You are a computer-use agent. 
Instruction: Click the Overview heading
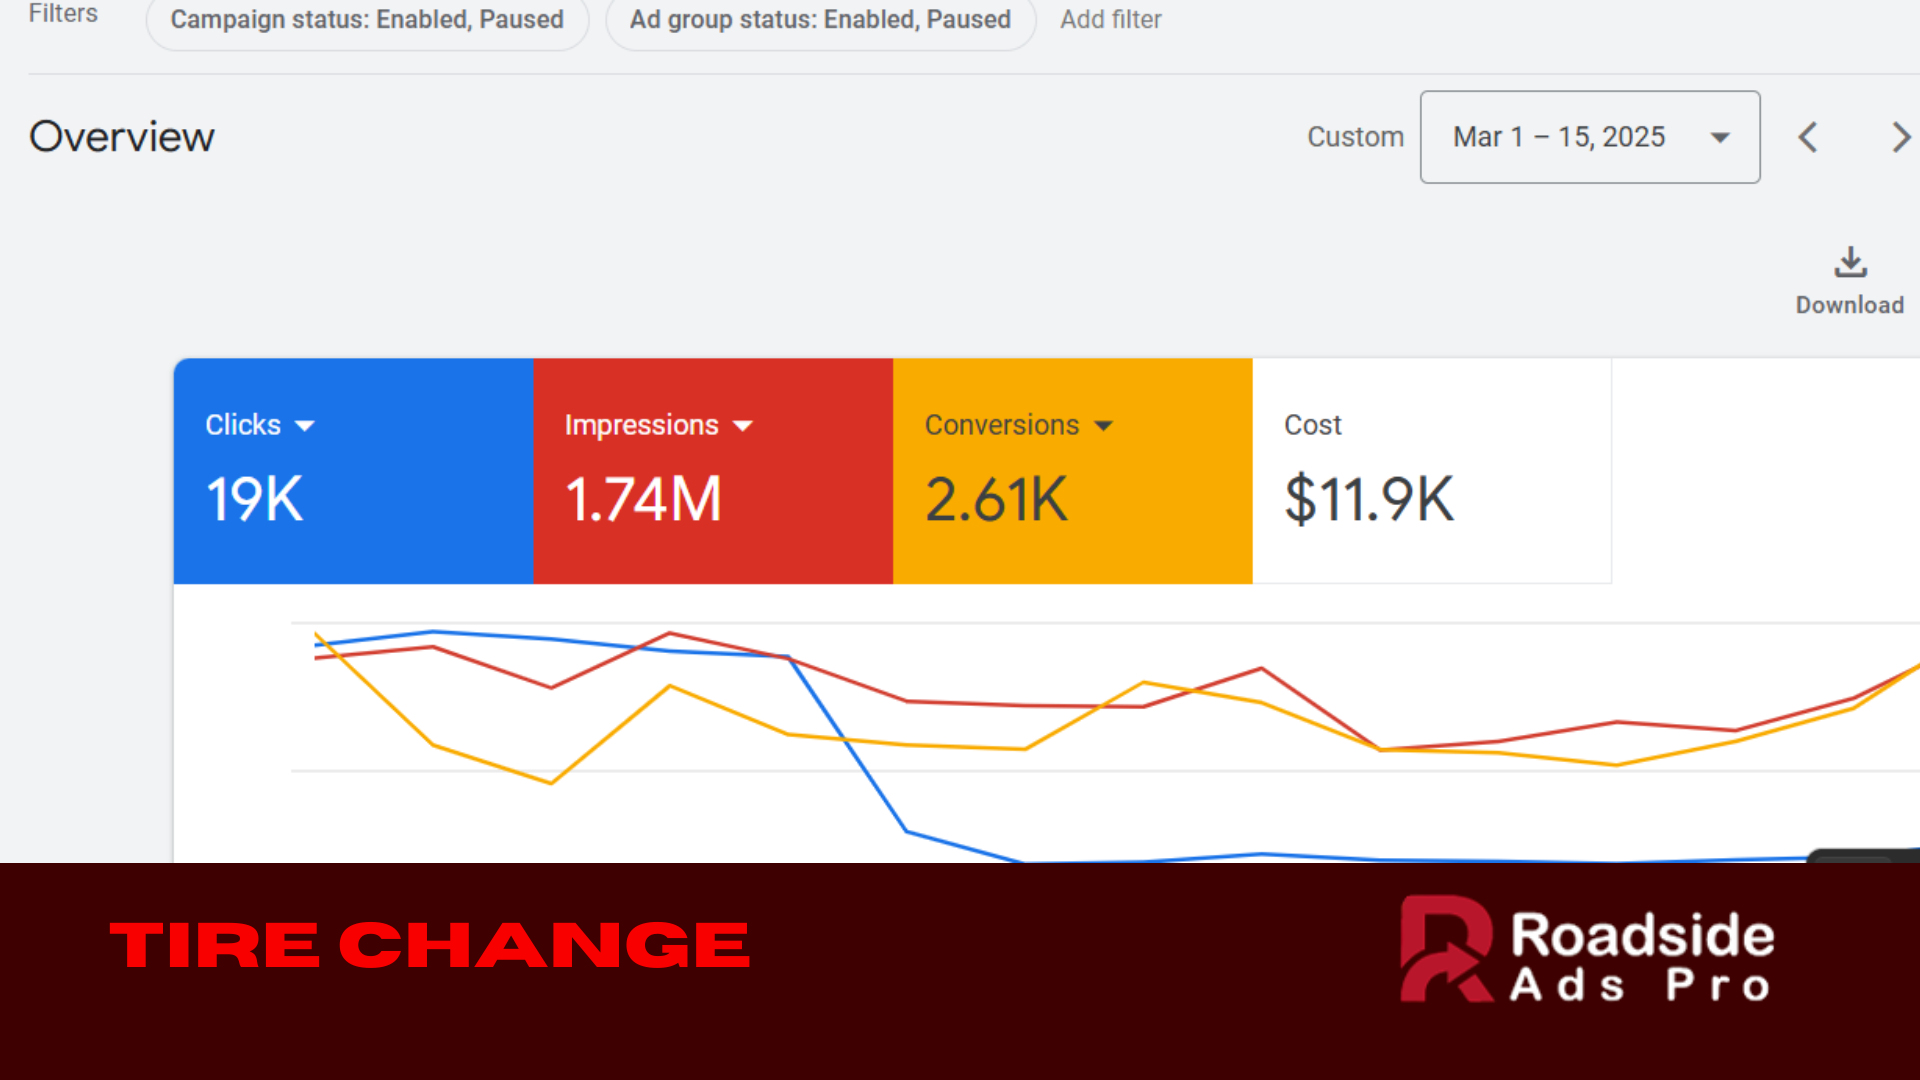coord(121,137)
